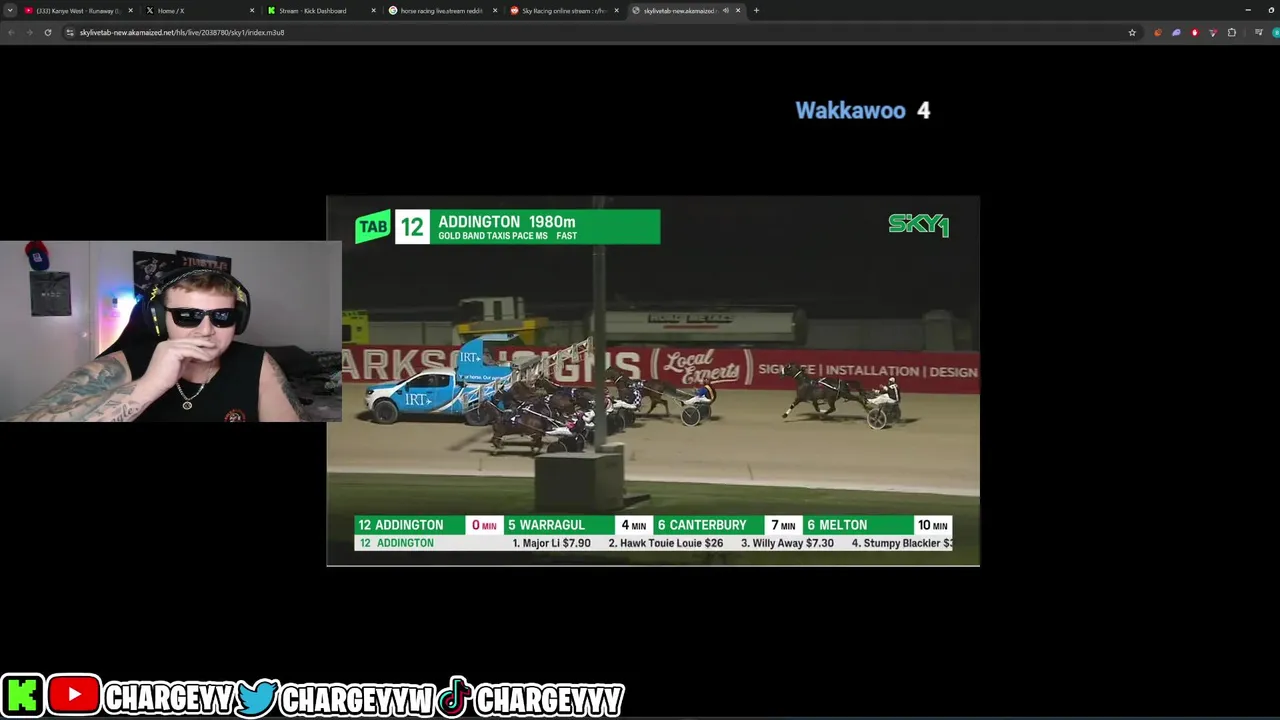Image resolution: width=1280 pixels, height=720 pixels.
Task: Switch to the Sky Racing online stream tab
Action: [x=564, y=10]
